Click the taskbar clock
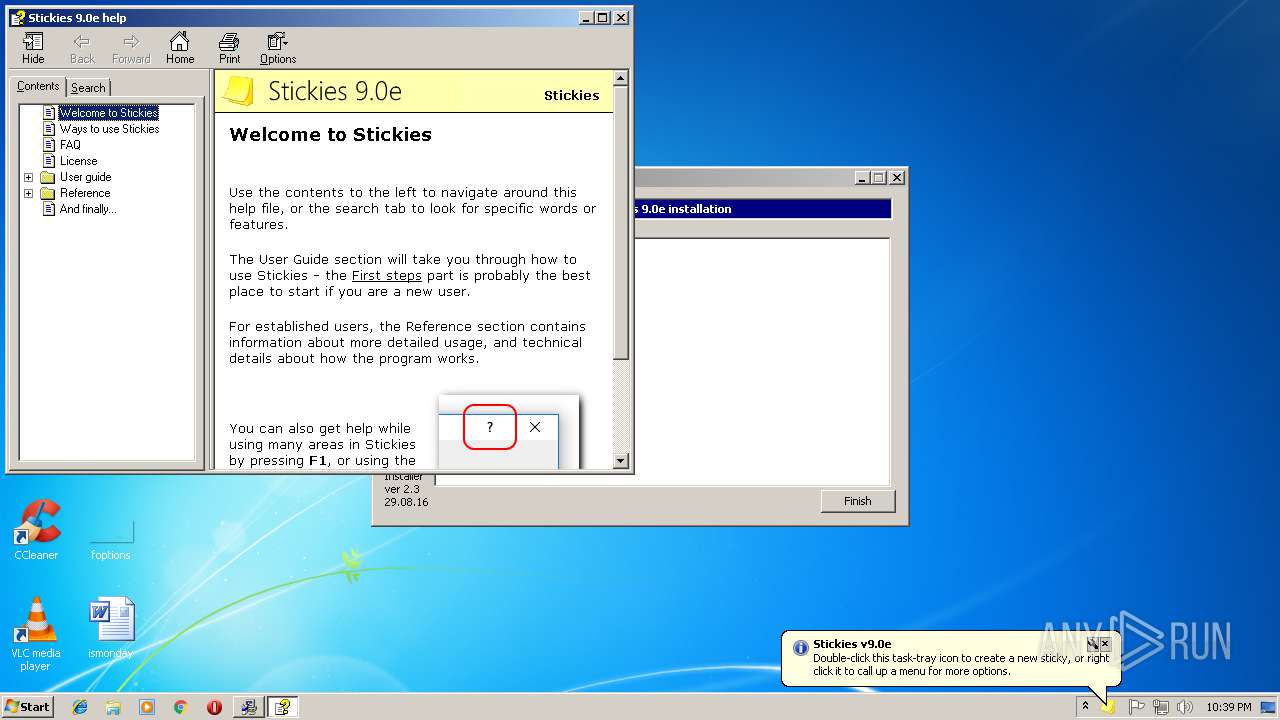Screen dimensions: 1280x720 point(1228,707)
